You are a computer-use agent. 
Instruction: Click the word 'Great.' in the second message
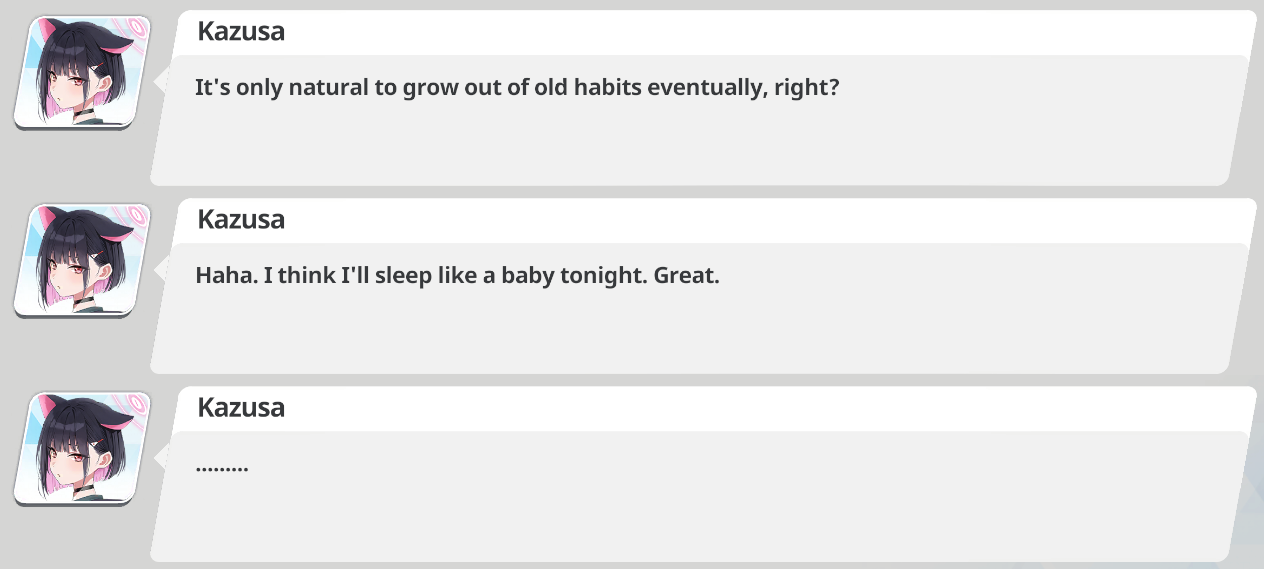(687, 275)
